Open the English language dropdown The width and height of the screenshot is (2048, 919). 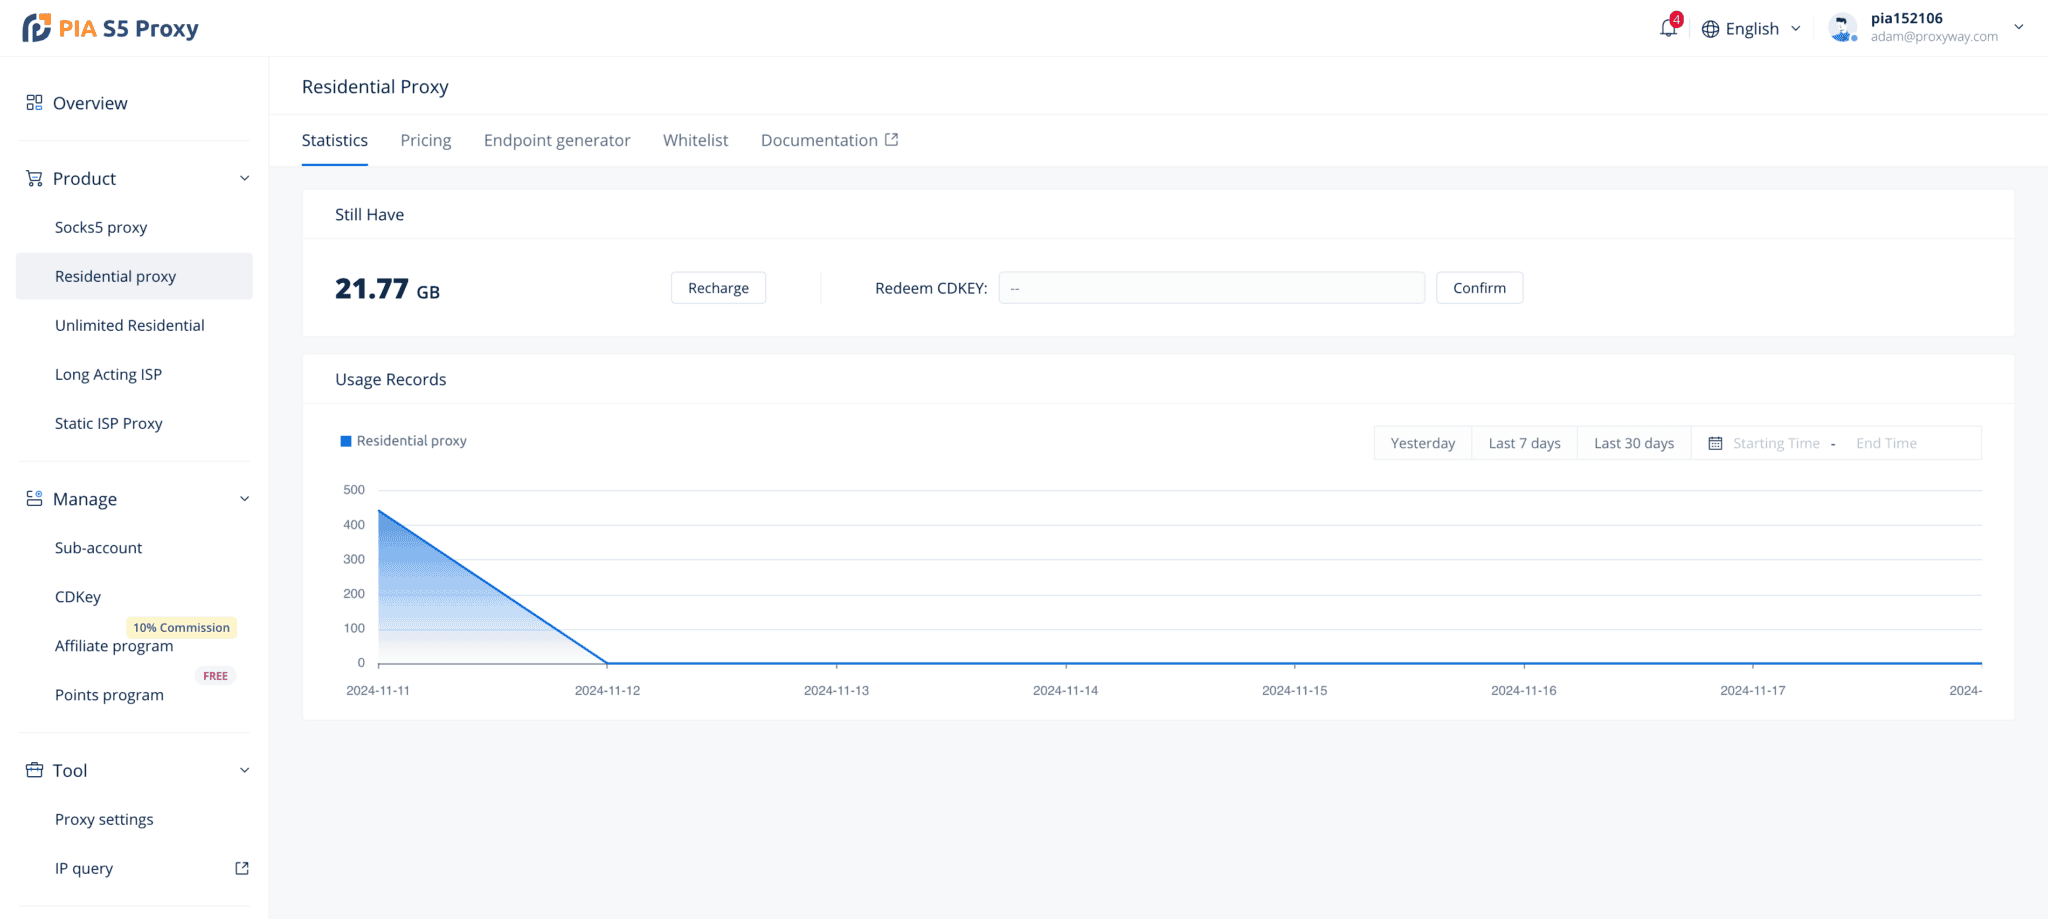point(1750,28)
